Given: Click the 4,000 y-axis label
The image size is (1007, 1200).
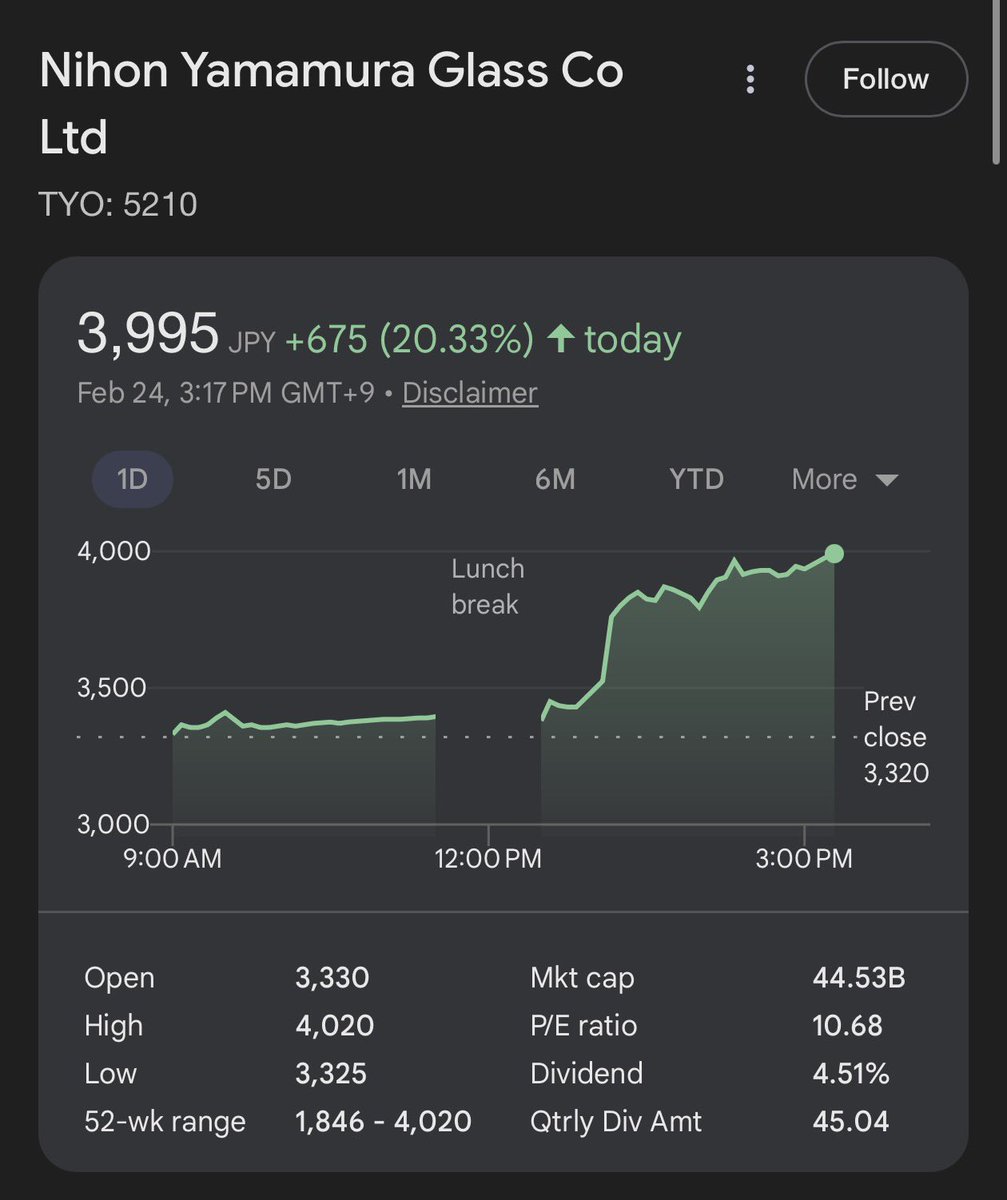Looking at the screenshot, I should (x=114, y=551).
